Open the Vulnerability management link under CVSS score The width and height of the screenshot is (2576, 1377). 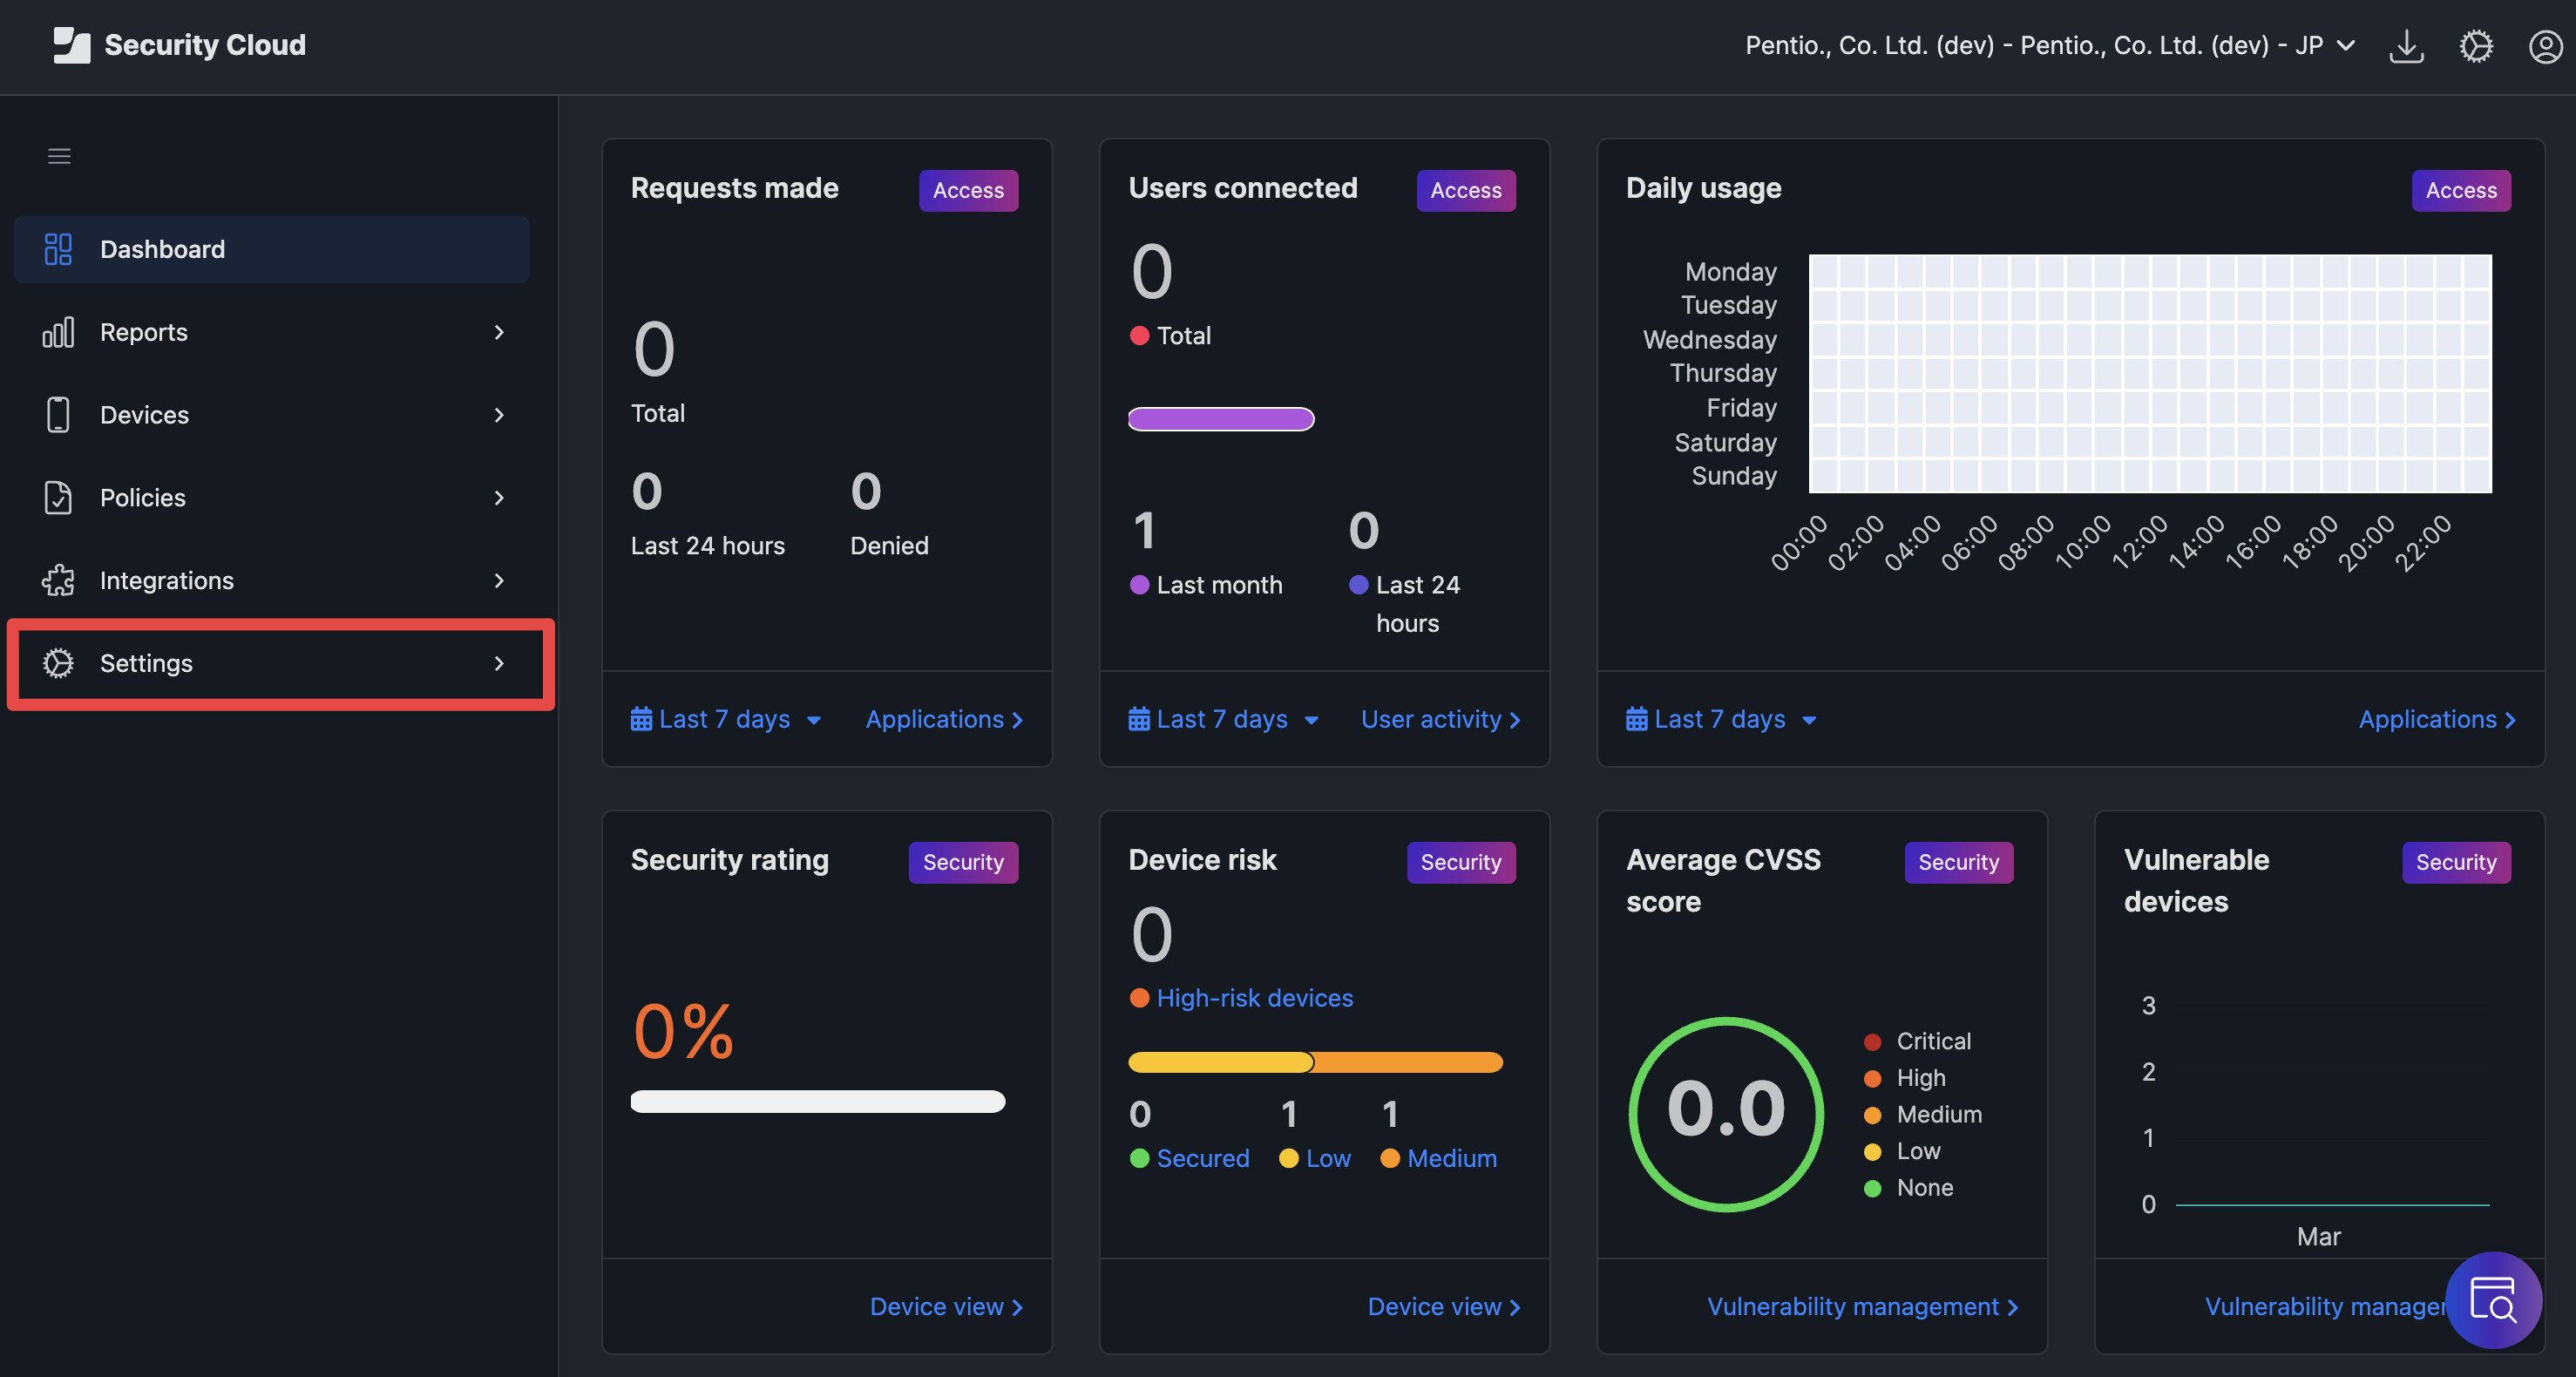tap(1862, 1306)
